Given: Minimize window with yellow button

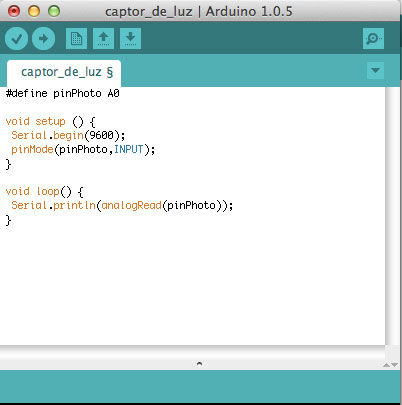Looking at the screenshot, I should pos(34,11).
